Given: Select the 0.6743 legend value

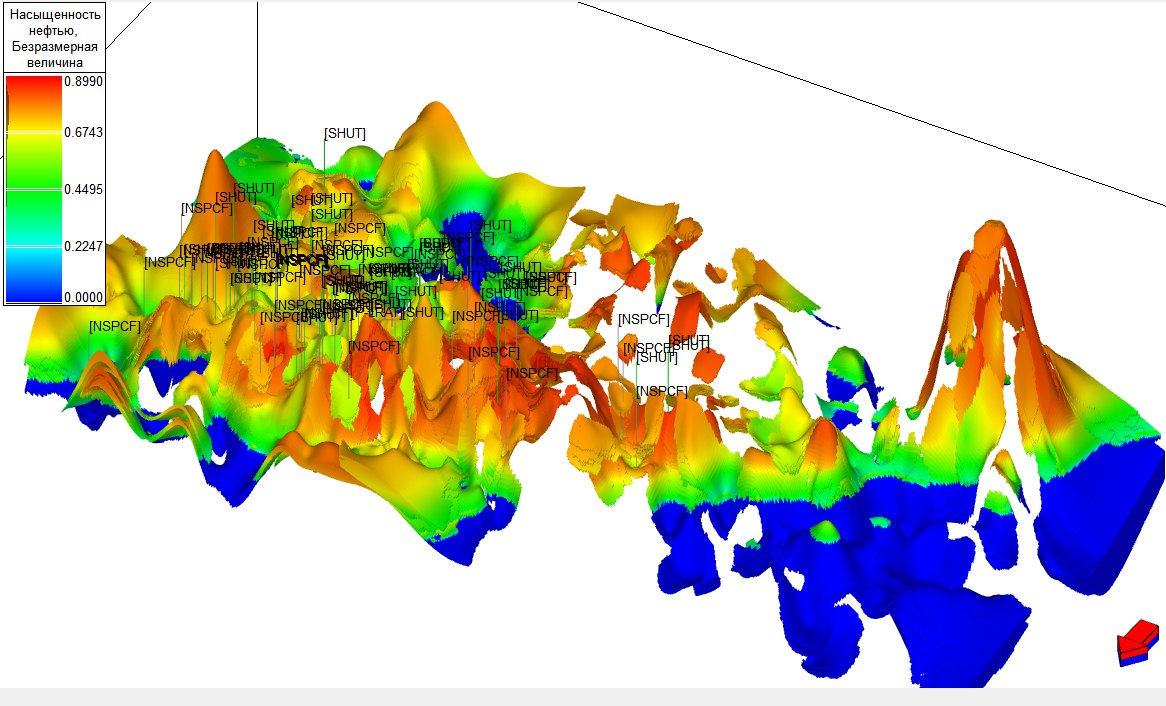Looking at the screenshot, I should (84, 133).
